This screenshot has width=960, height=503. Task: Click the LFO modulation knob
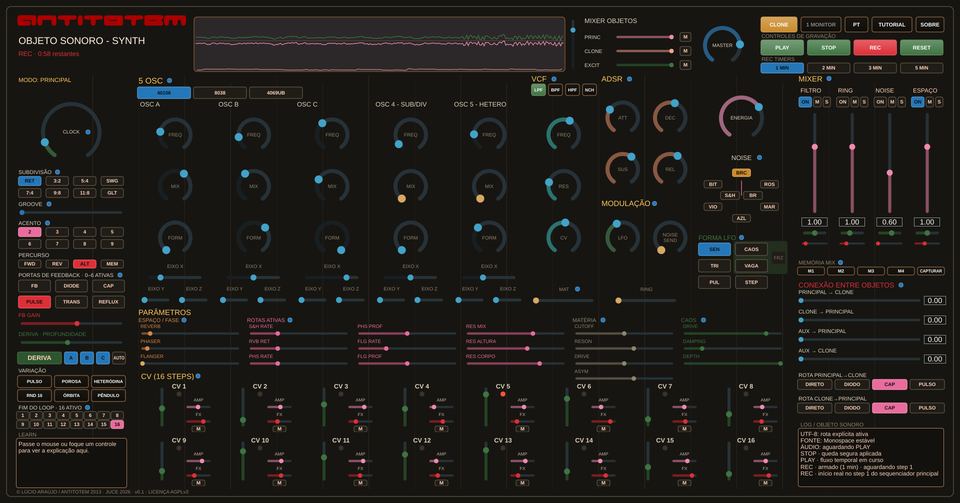(x=622, y=237)
